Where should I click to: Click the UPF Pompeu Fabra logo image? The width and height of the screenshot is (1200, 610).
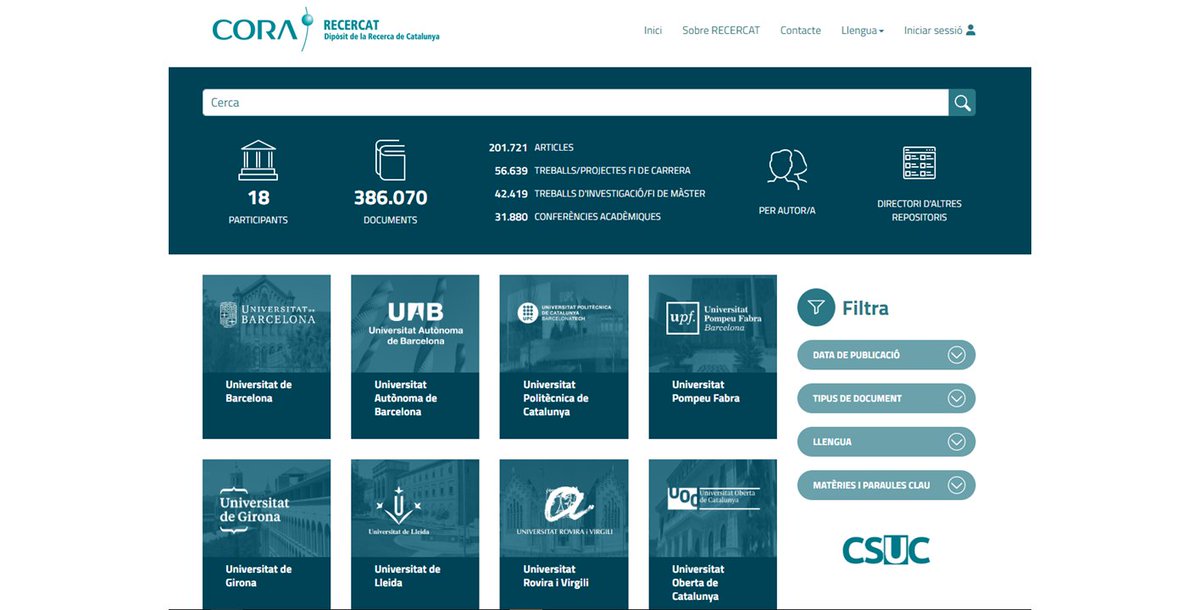click(713, 323)
